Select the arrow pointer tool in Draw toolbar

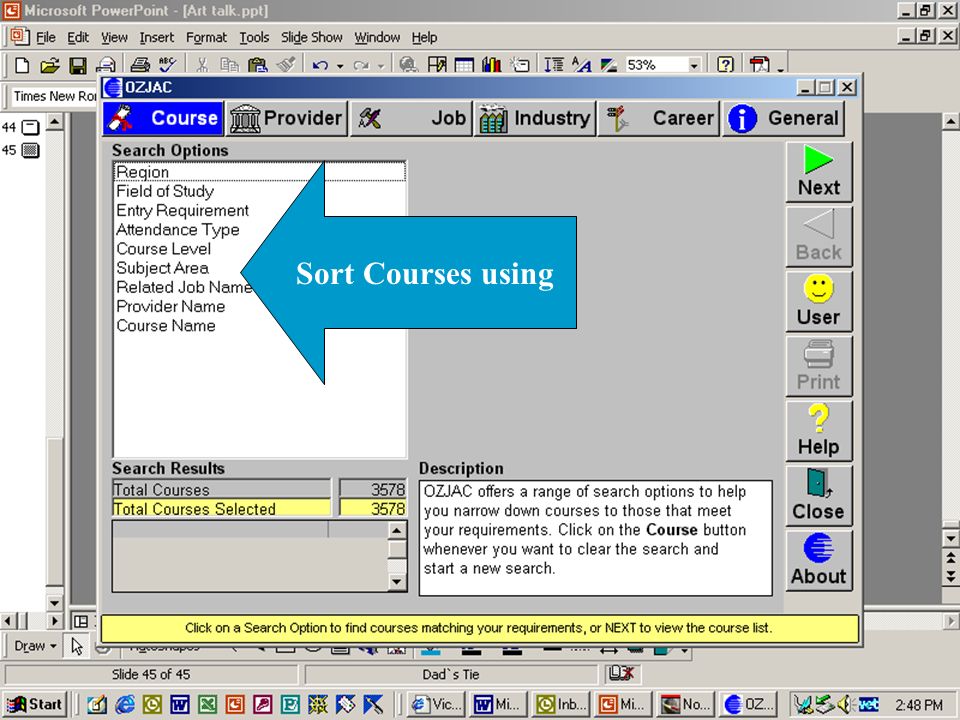(77, 646)
